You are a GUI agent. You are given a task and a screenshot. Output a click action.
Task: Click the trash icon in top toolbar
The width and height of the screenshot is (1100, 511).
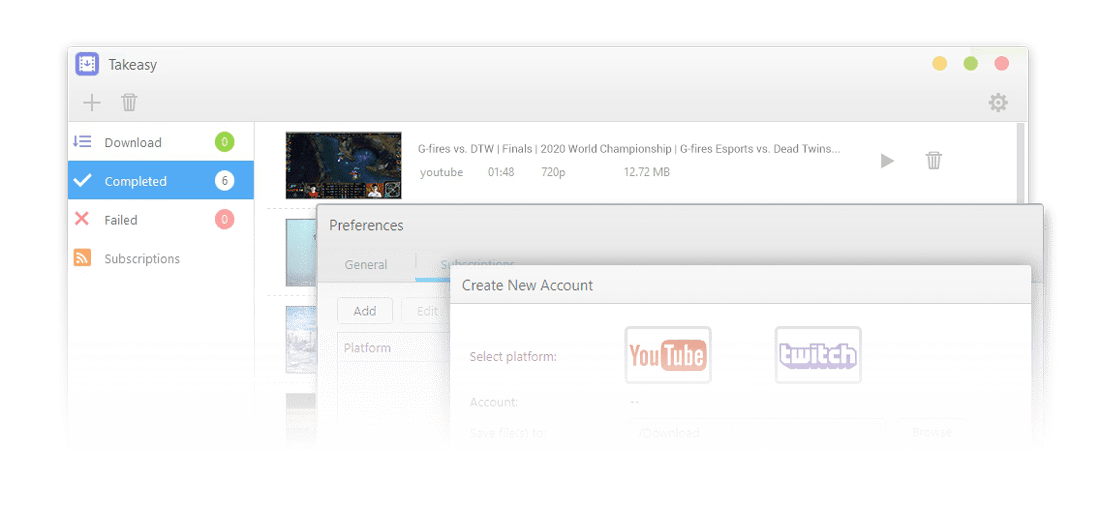click(x=129, y=102)
